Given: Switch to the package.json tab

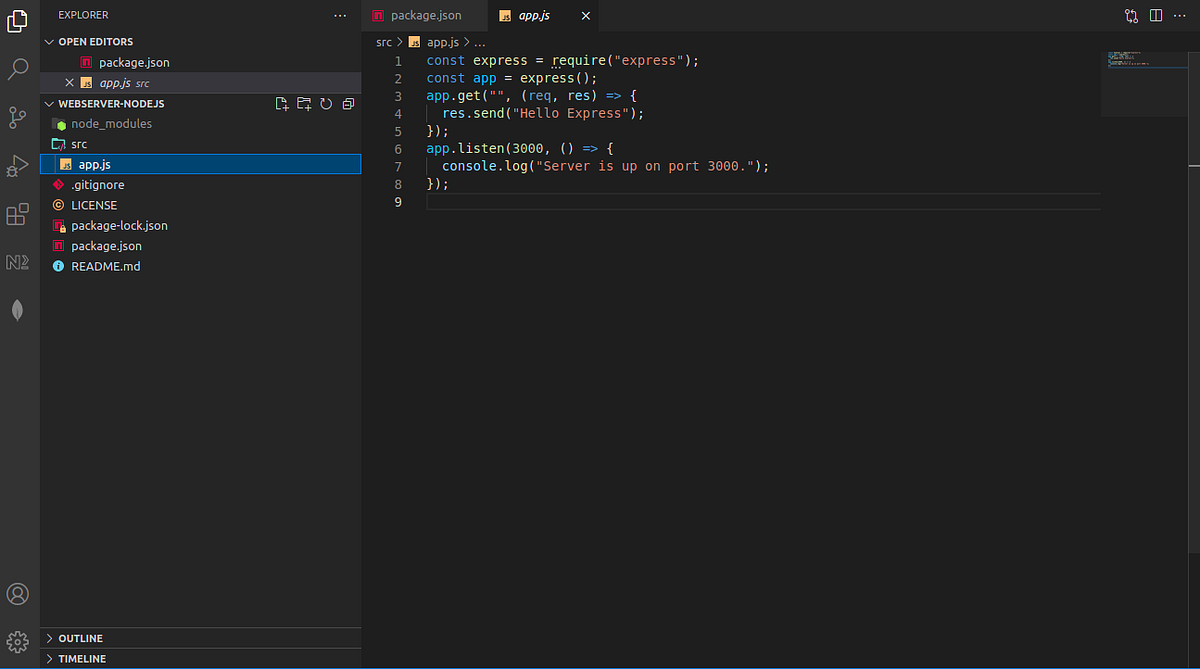Looking at the screenshot, I should click(424, 15).
